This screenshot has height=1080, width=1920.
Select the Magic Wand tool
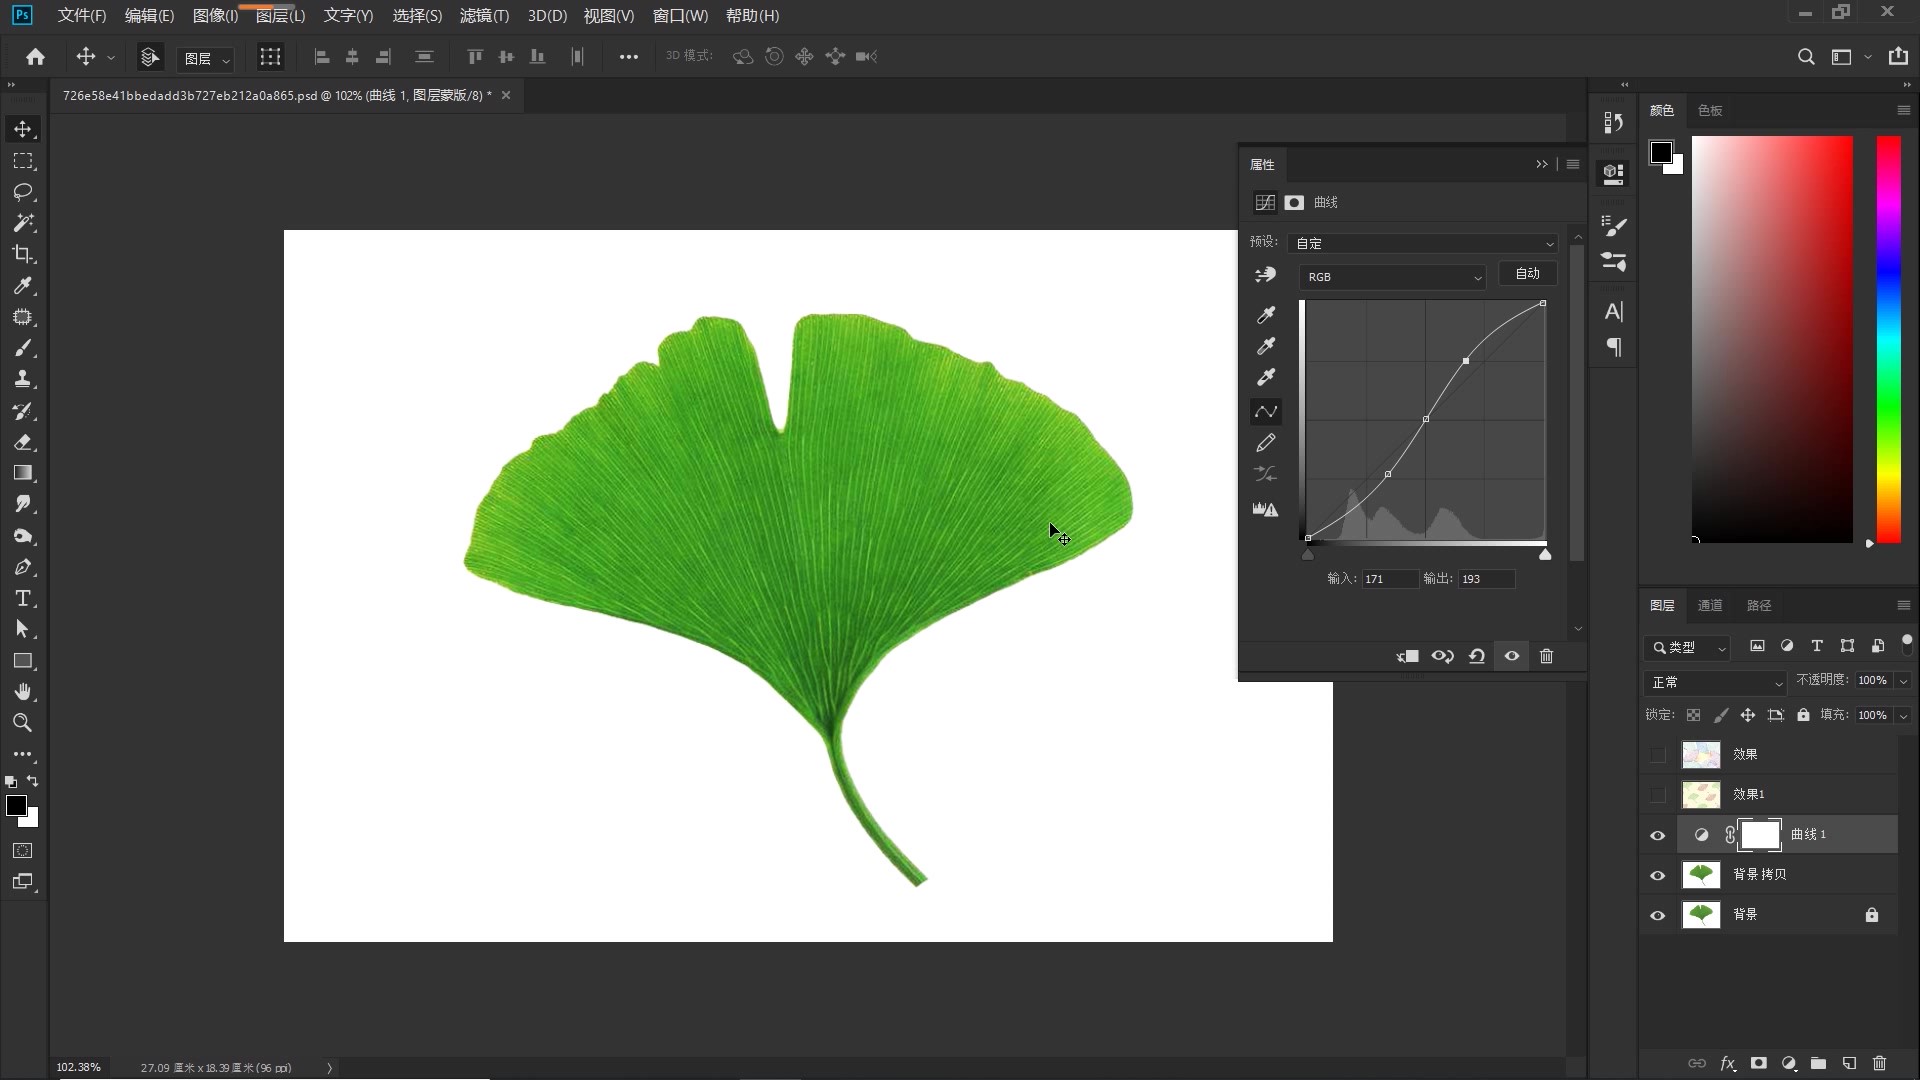(23, 223)
